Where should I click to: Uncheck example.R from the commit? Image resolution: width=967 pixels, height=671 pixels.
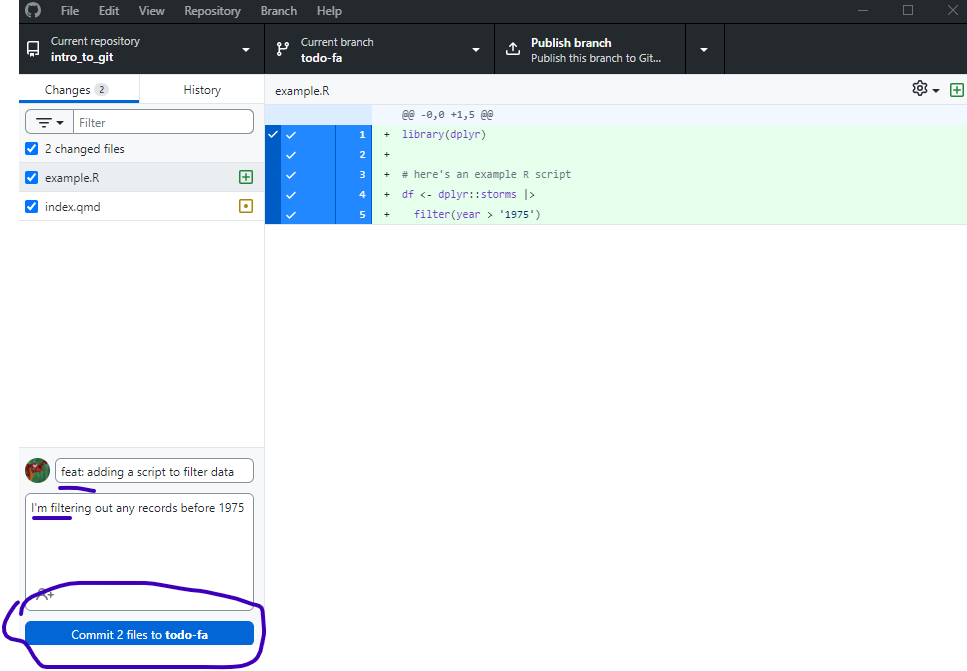[29, 177]
